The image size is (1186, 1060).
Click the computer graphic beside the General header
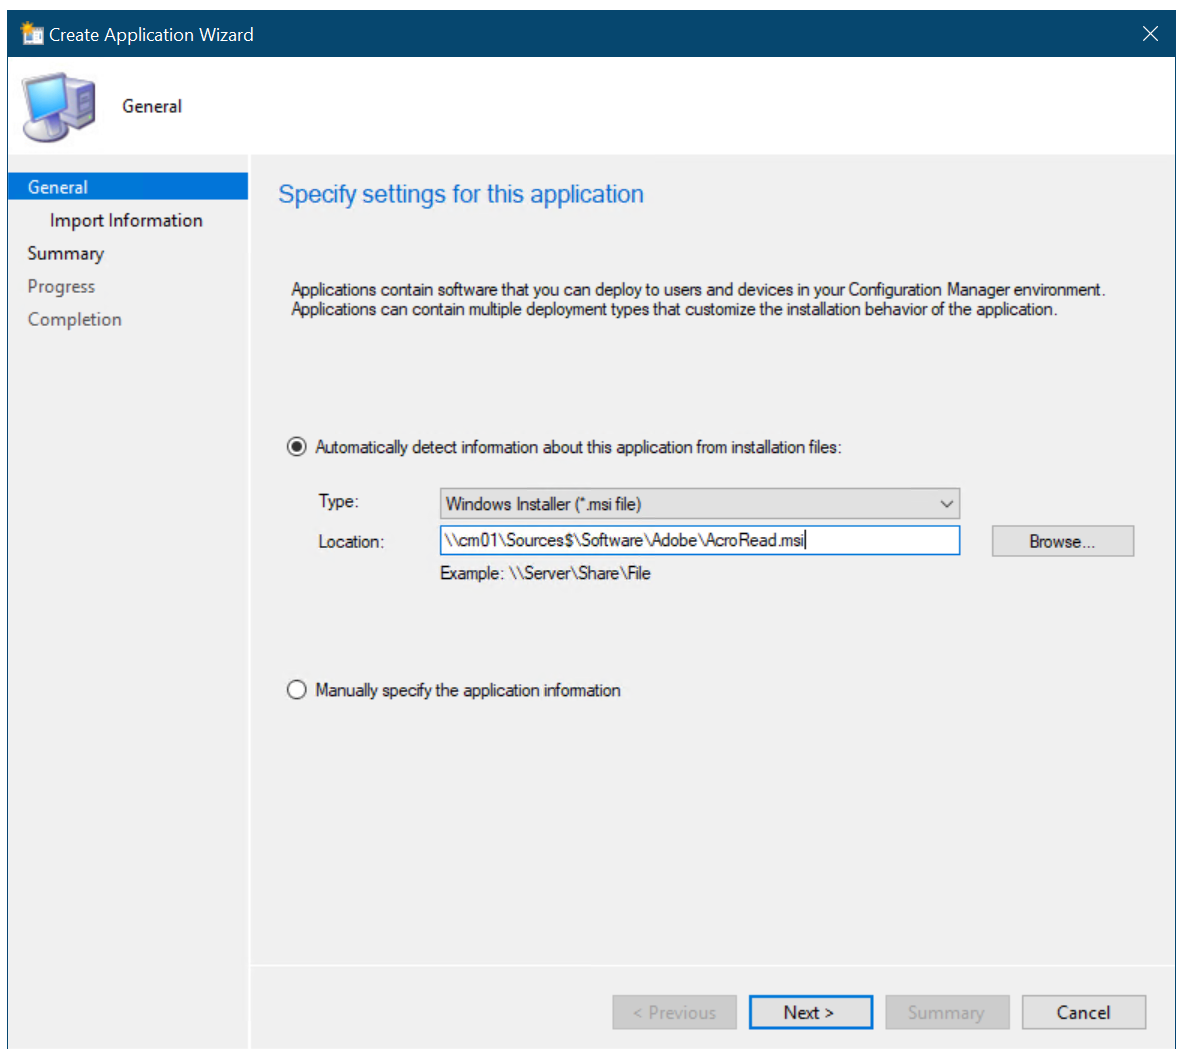[x=57, y=105]
